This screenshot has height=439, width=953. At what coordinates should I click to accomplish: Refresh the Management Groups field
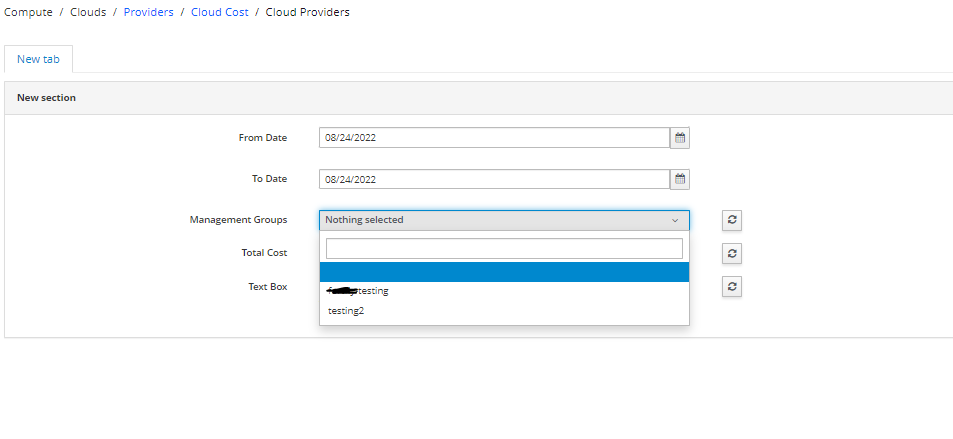tap(732, 220)
